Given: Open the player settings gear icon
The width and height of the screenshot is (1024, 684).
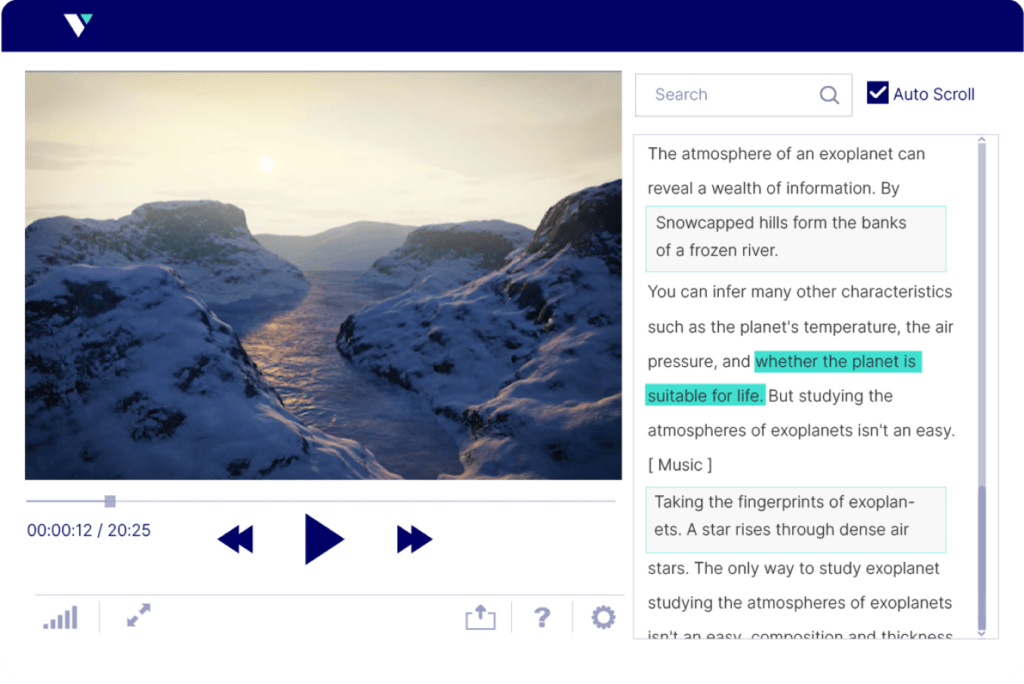Looking at the screenshot, I should 602,618.
